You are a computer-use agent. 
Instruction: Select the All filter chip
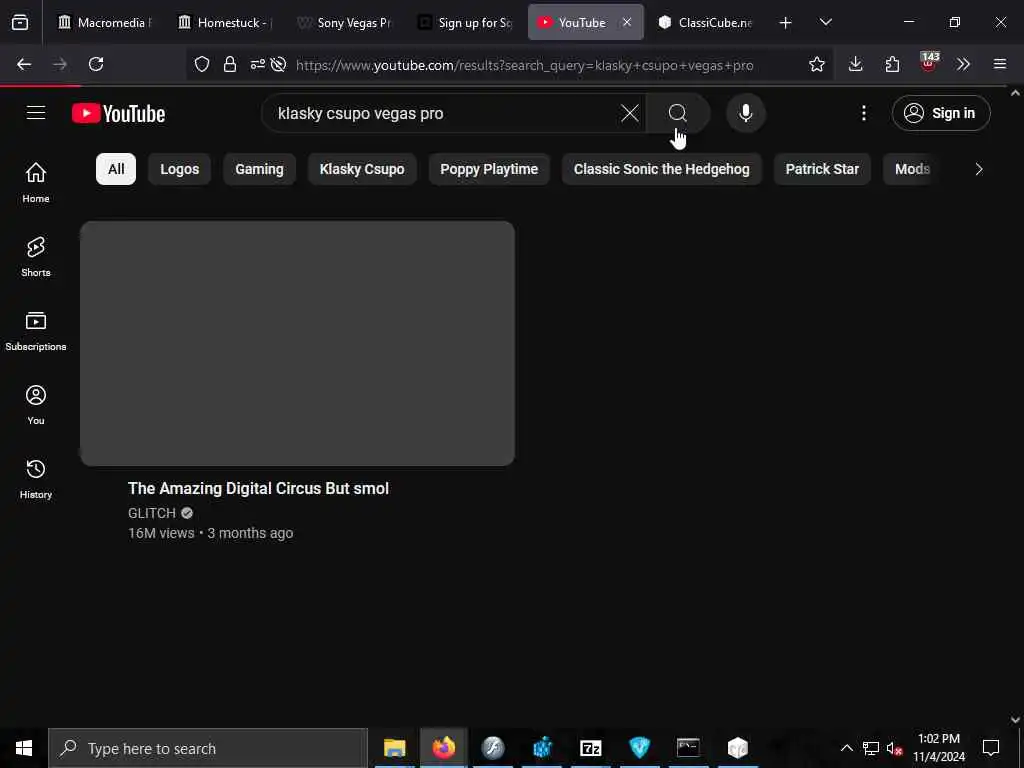point(116,169)
